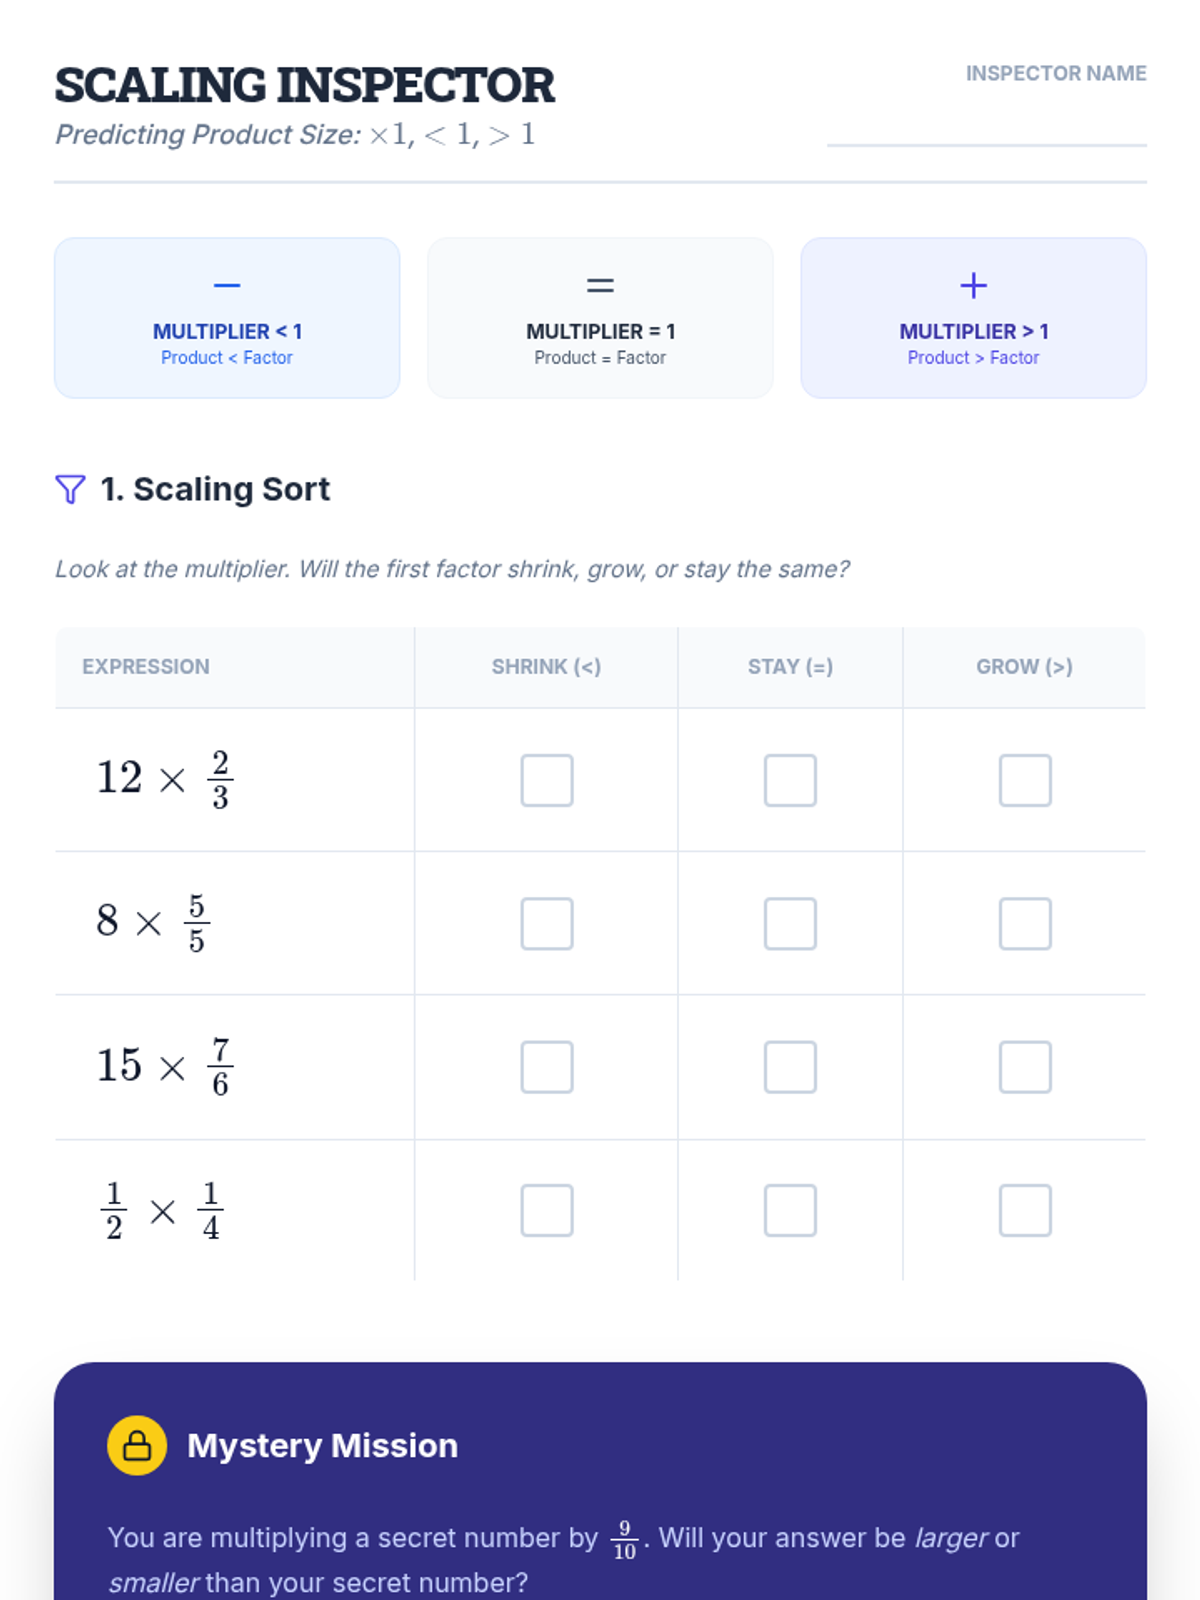Image resolution: width=1200 pixels, height=1600 pixels.
Task: Tick Grow box for 12 × 2/3
Action: (1025, 780)
